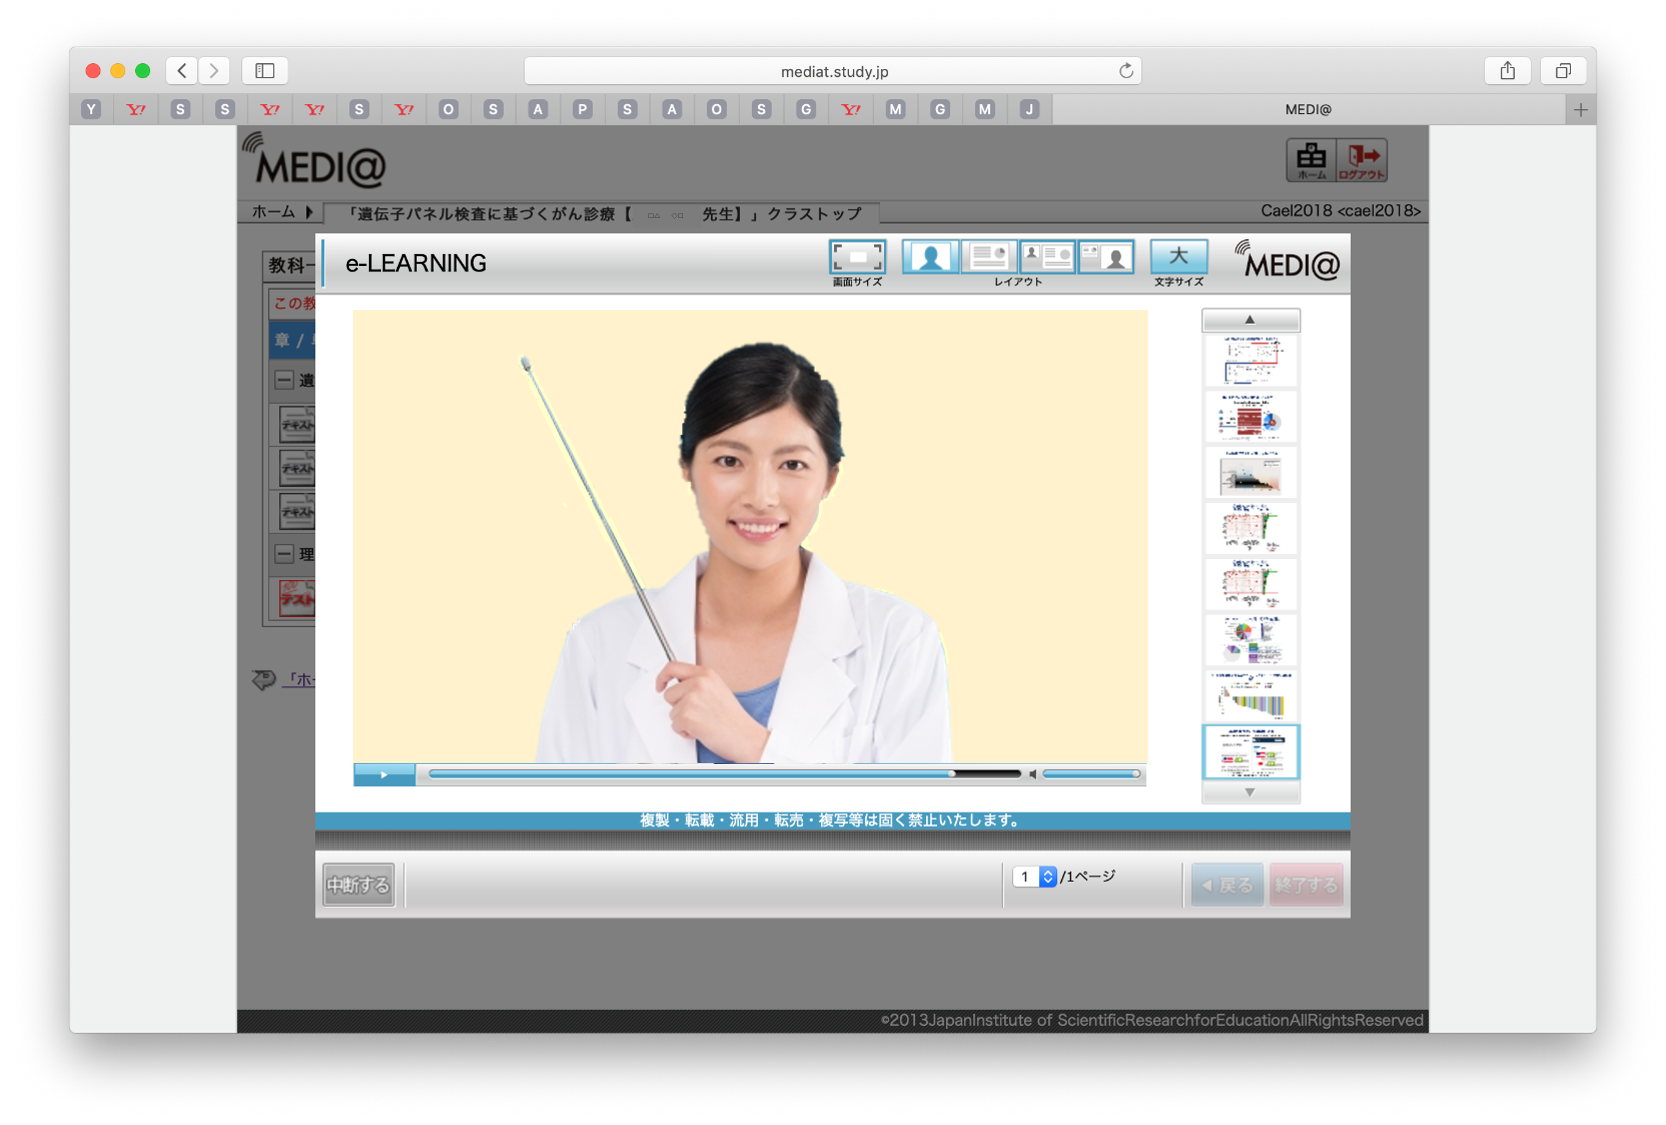Toggle the 文字サイズ large text button

[x=1178, y=258]
